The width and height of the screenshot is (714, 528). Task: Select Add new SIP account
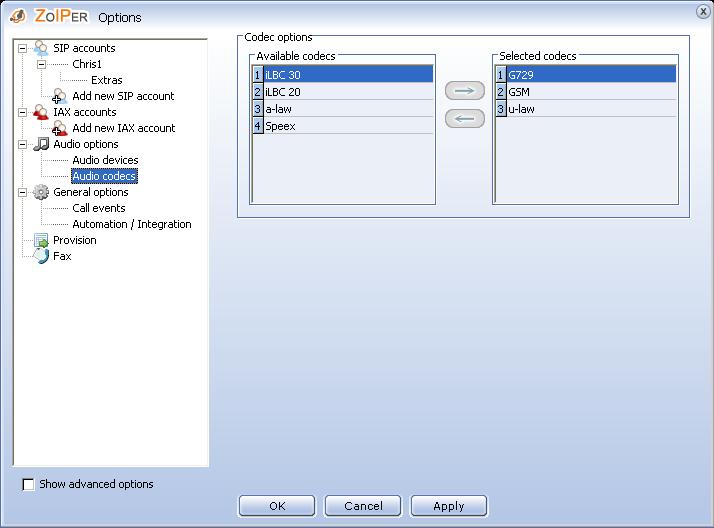[123, 96]
